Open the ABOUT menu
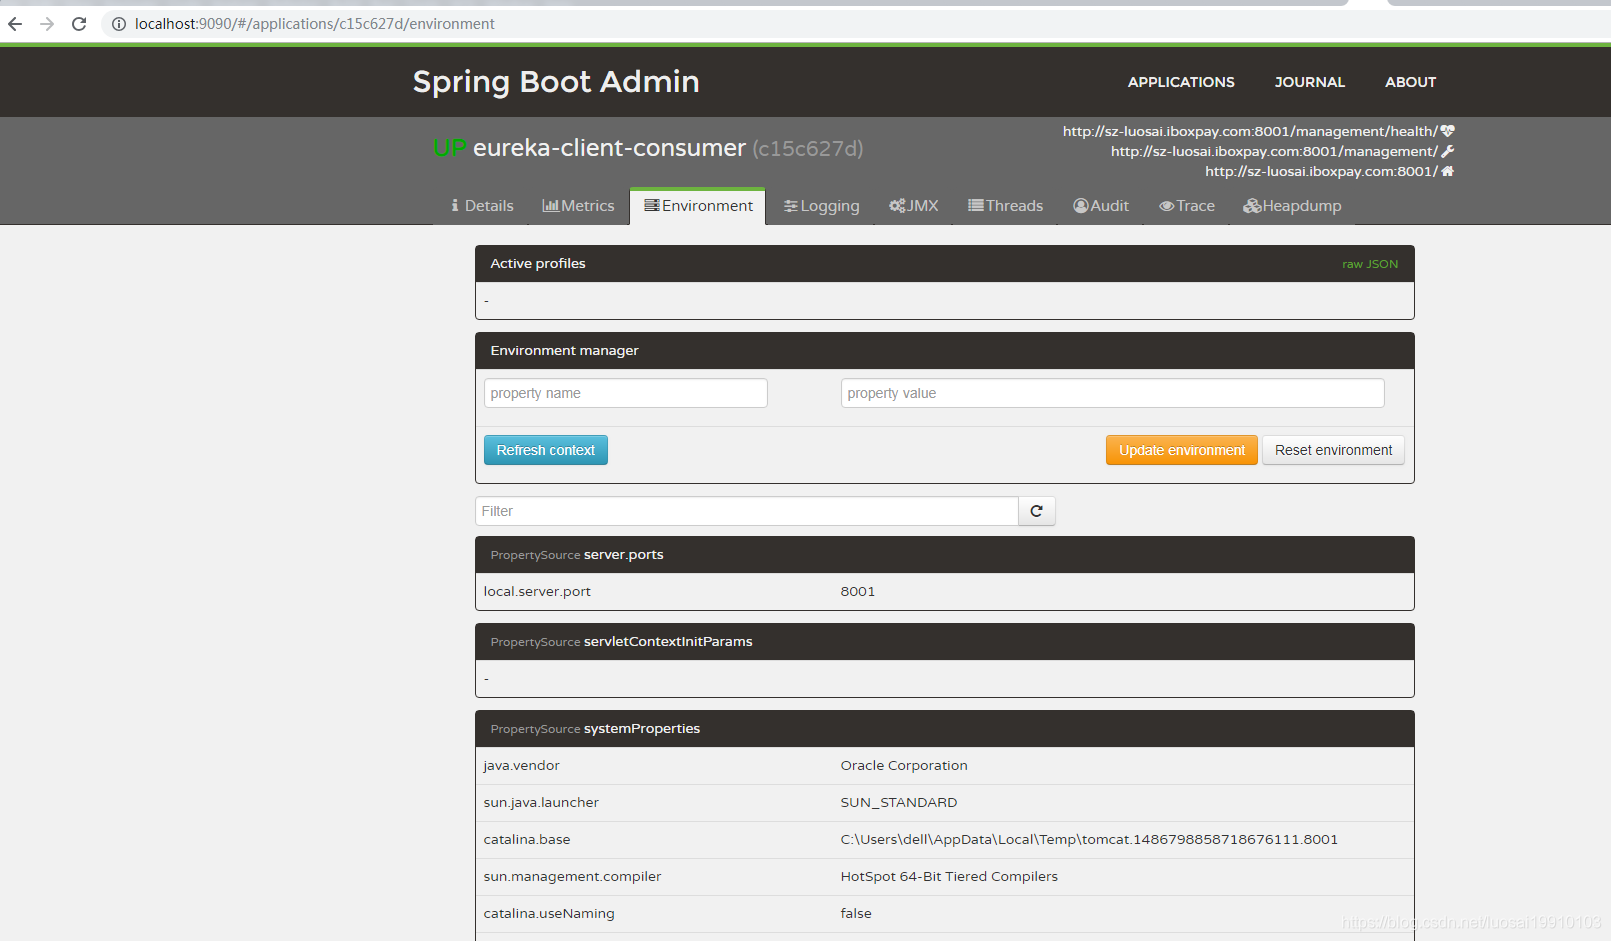The width and height of the screenshot is (1611, 941). [x=1410, y=82]
